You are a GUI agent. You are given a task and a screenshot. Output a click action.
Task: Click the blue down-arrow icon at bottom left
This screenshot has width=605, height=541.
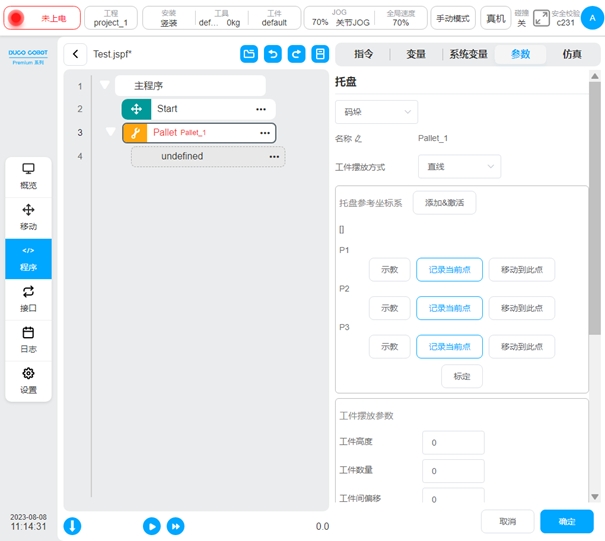[73, 526]
